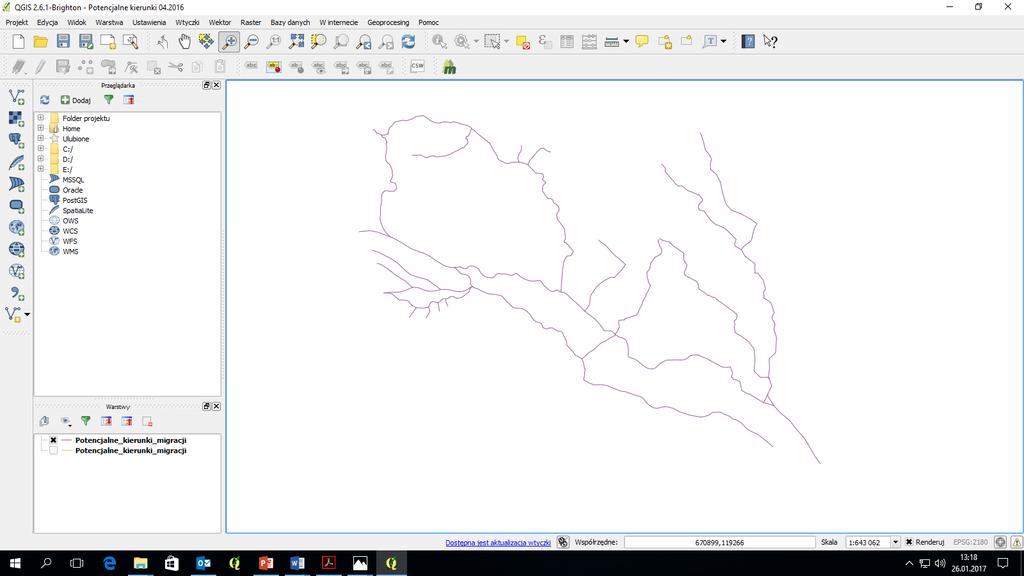The height and width of the screenshot is (576, 1024).
Task: Select the PostGIS entry in browser tree
Action: point(74,200)
